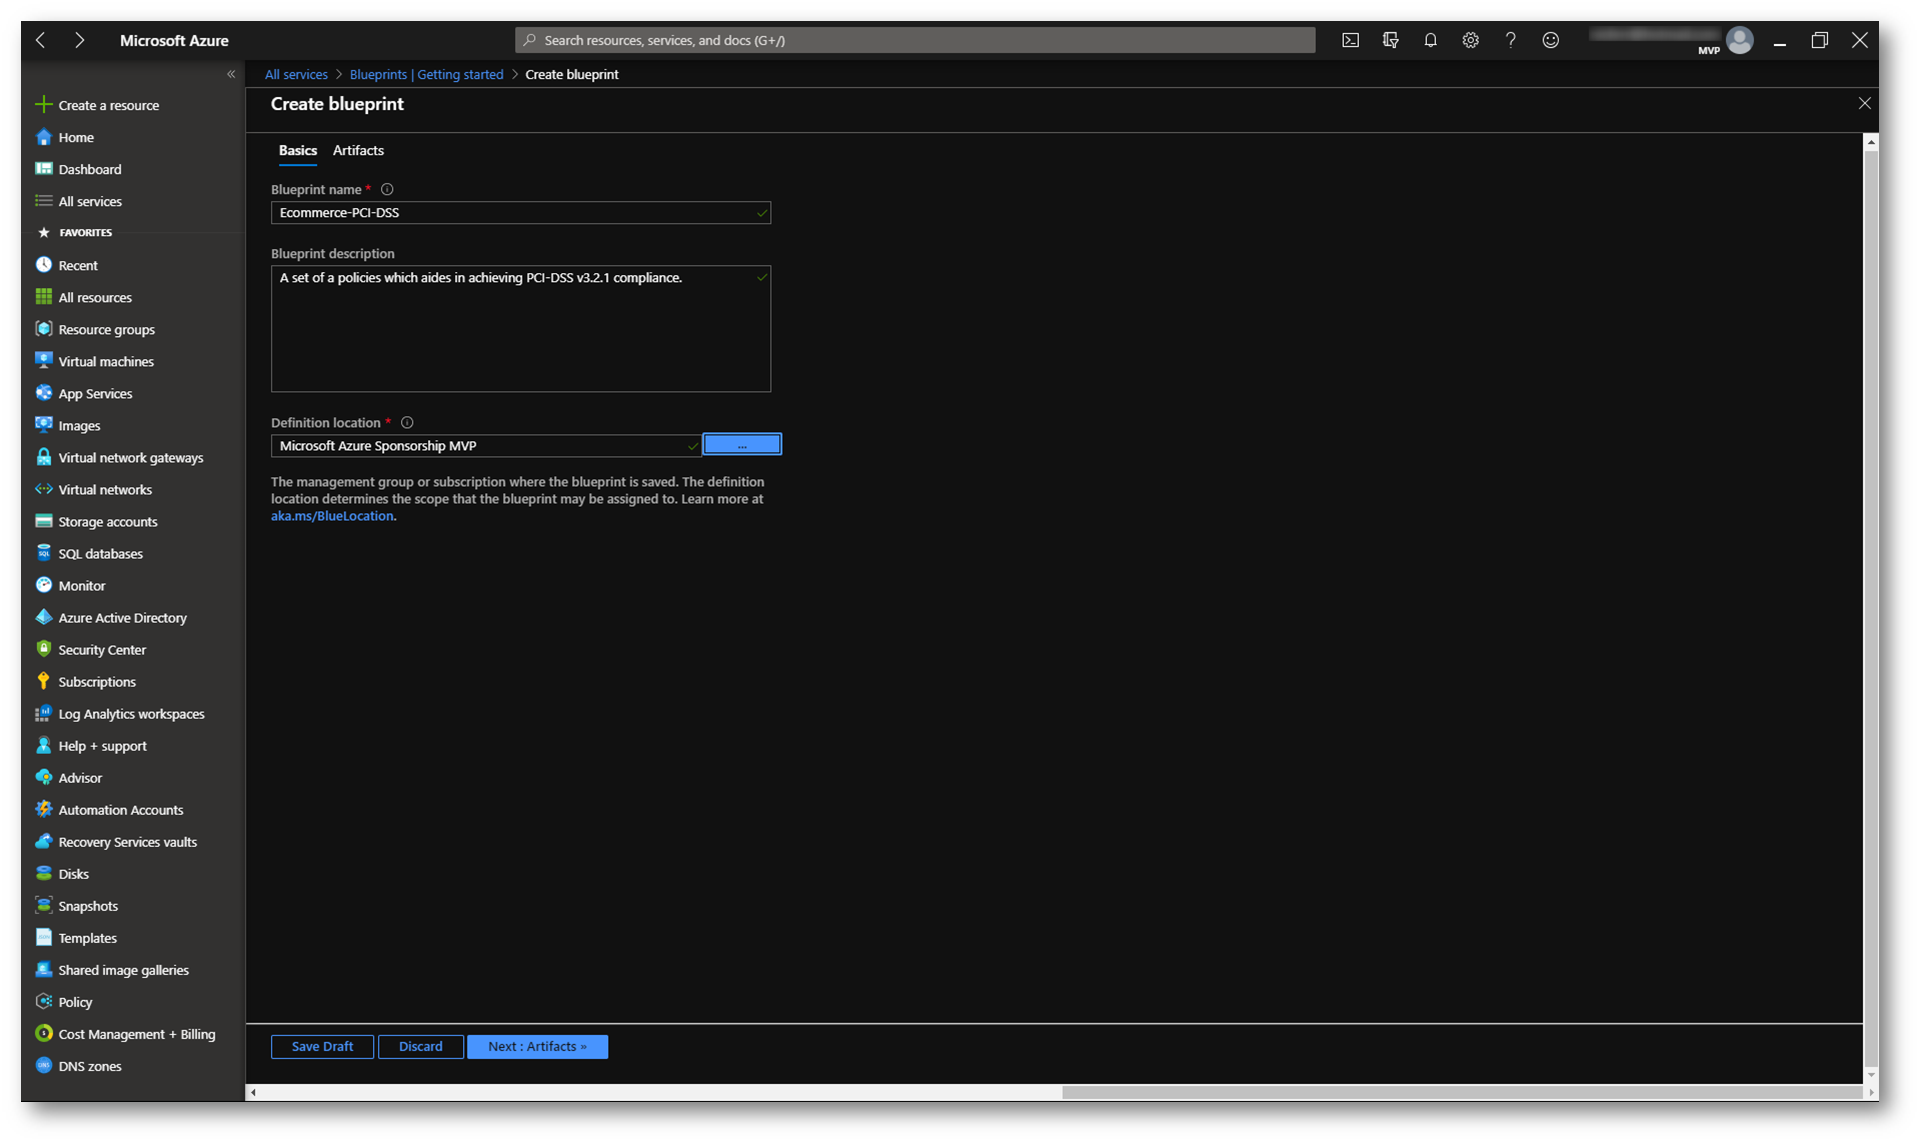Open Virtual network gateways in sidebar
The image size is (1921, 1144).
tap(120, 457)
